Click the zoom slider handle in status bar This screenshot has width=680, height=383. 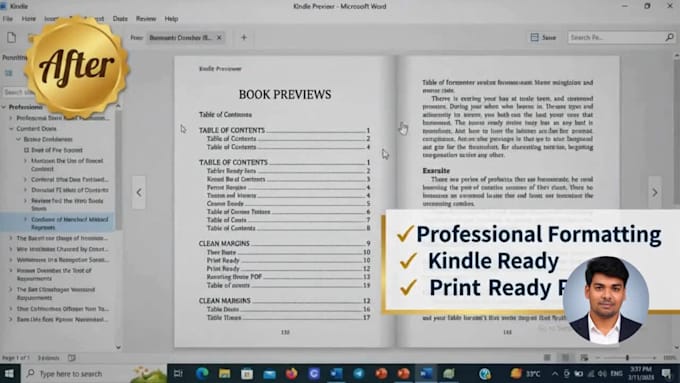(627, 357)
